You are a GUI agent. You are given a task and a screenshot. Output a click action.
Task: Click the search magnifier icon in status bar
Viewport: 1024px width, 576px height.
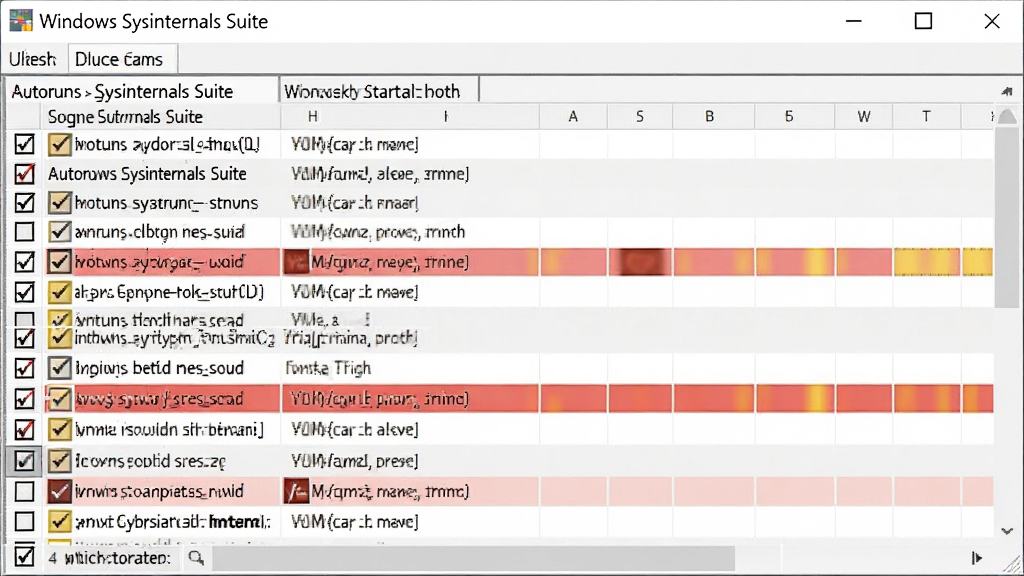click(196, 558)
